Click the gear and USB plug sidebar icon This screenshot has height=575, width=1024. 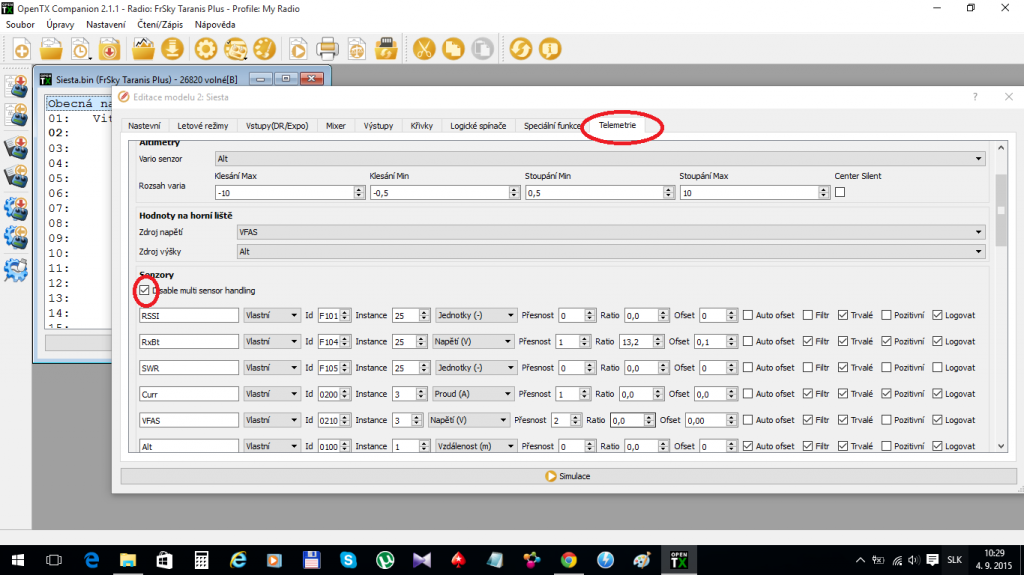pos(16,270)
